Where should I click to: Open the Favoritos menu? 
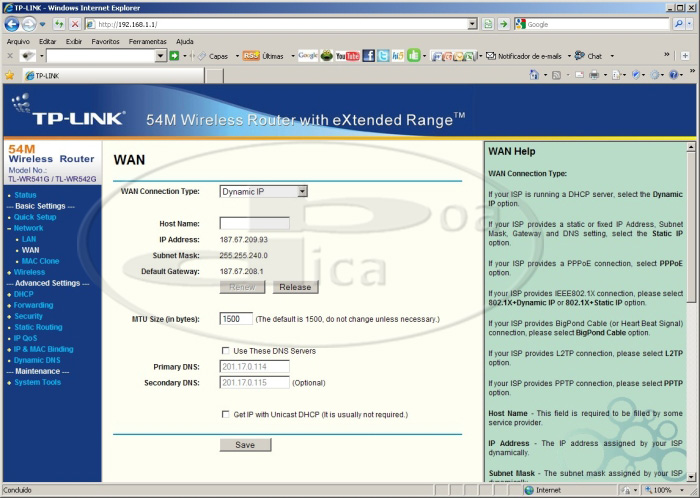tap(105, 42)
